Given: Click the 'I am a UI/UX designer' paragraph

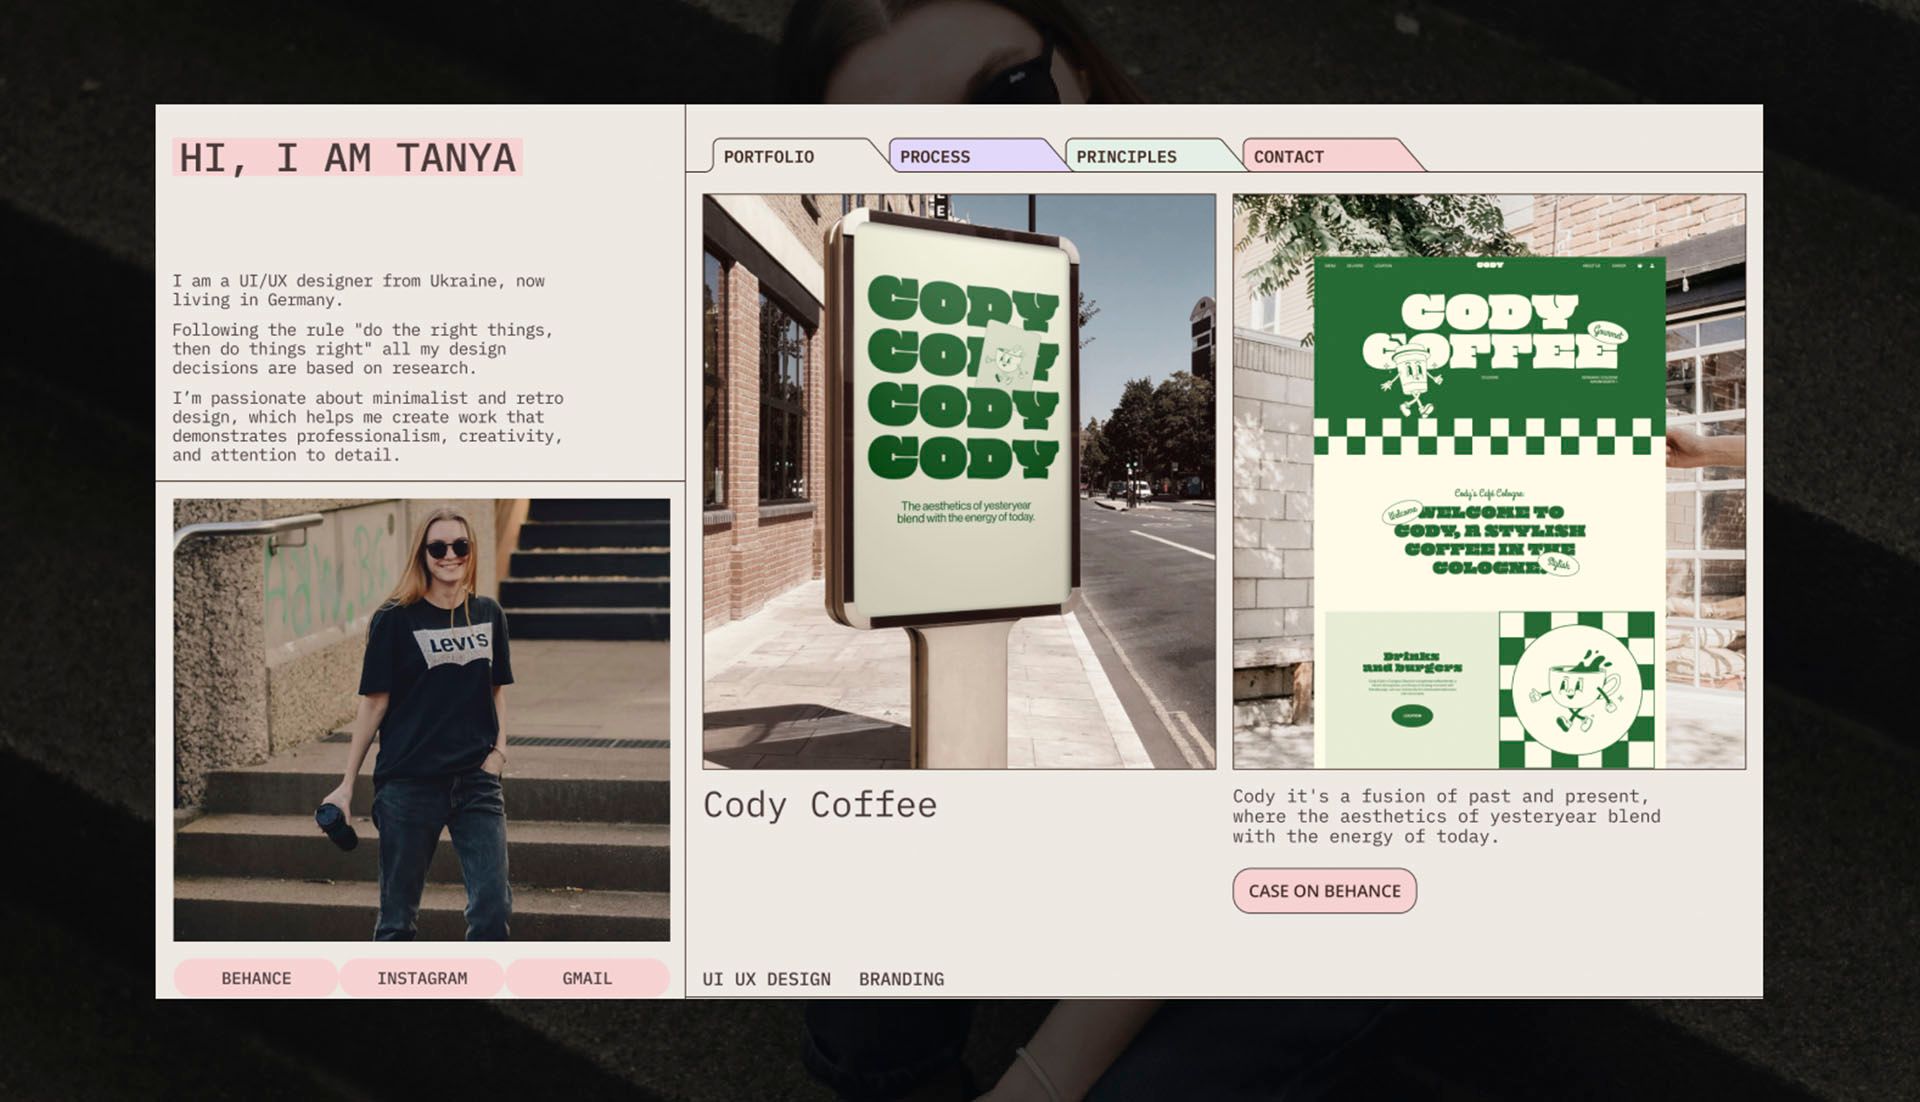Looking at the screenshot, I should coord(358,290).
